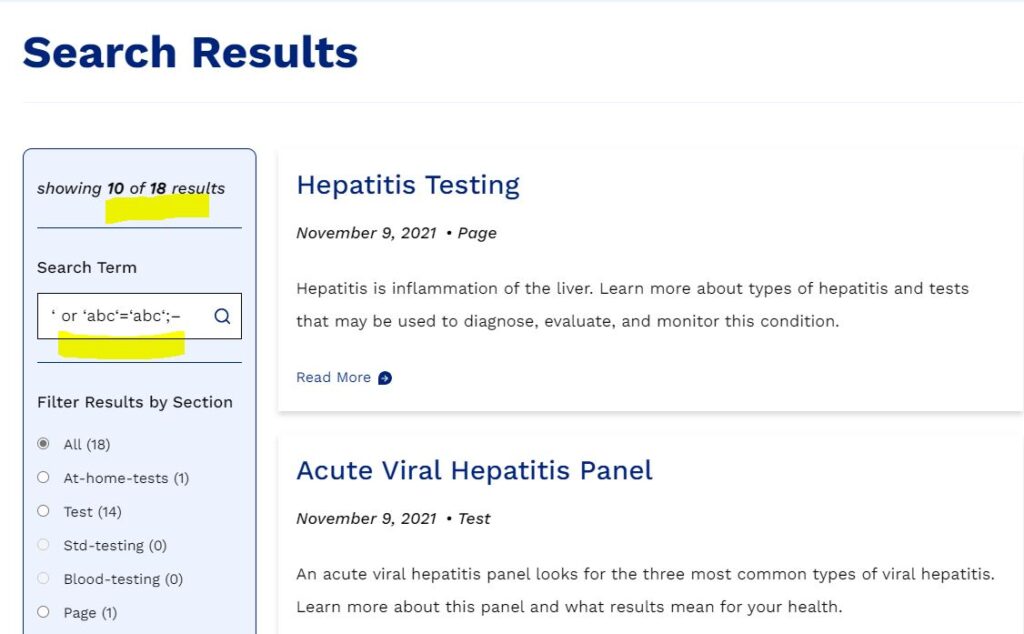Filter results by Page (1)
This screenshot has height=634, width=1024.
pos(43,612)
